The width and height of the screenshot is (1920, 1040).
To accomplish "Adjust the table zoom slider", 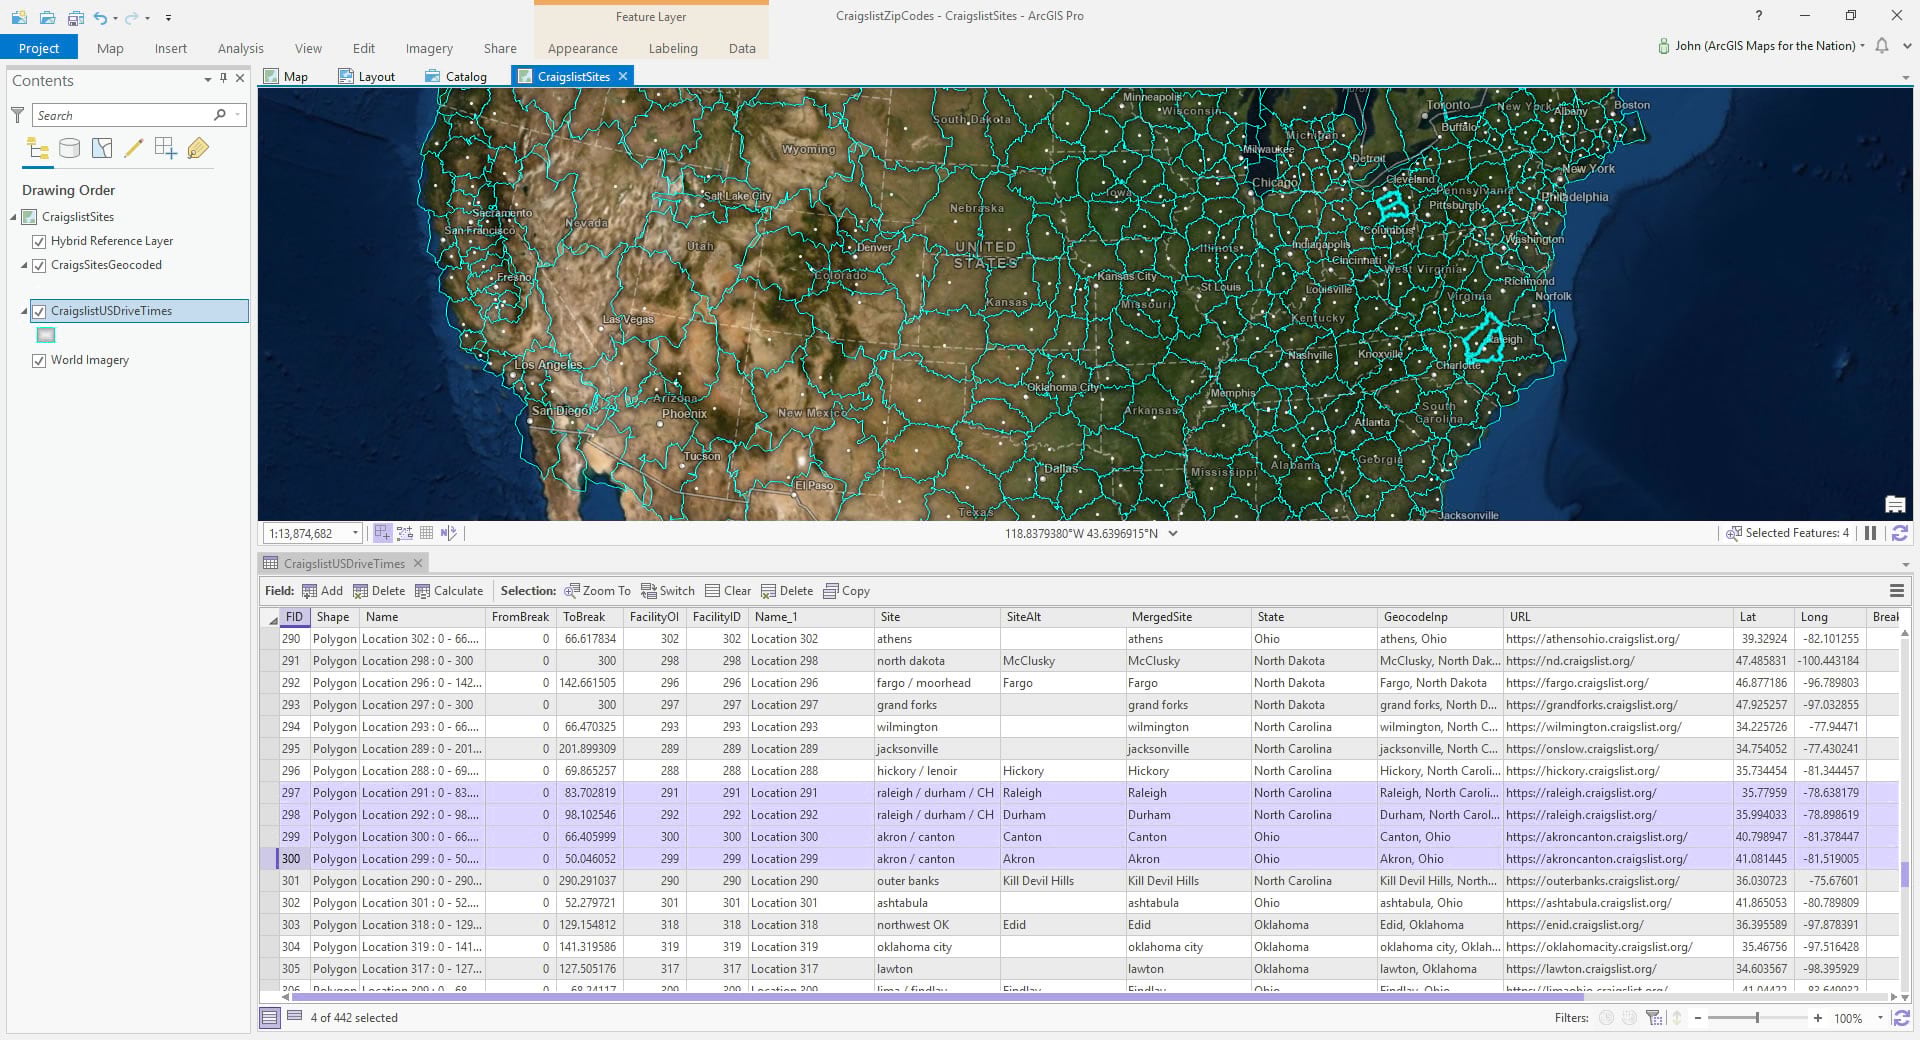I will [x=1757, y=1018].
